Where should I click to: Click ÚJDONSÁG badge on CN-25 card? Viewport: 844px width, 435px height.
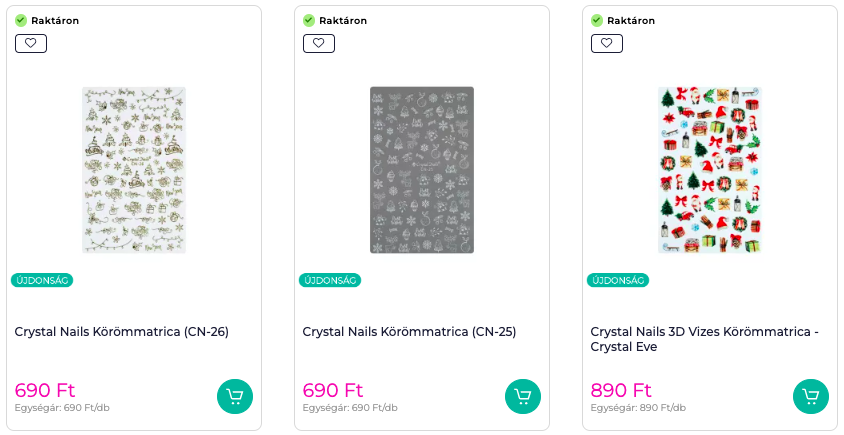[330, 280]
